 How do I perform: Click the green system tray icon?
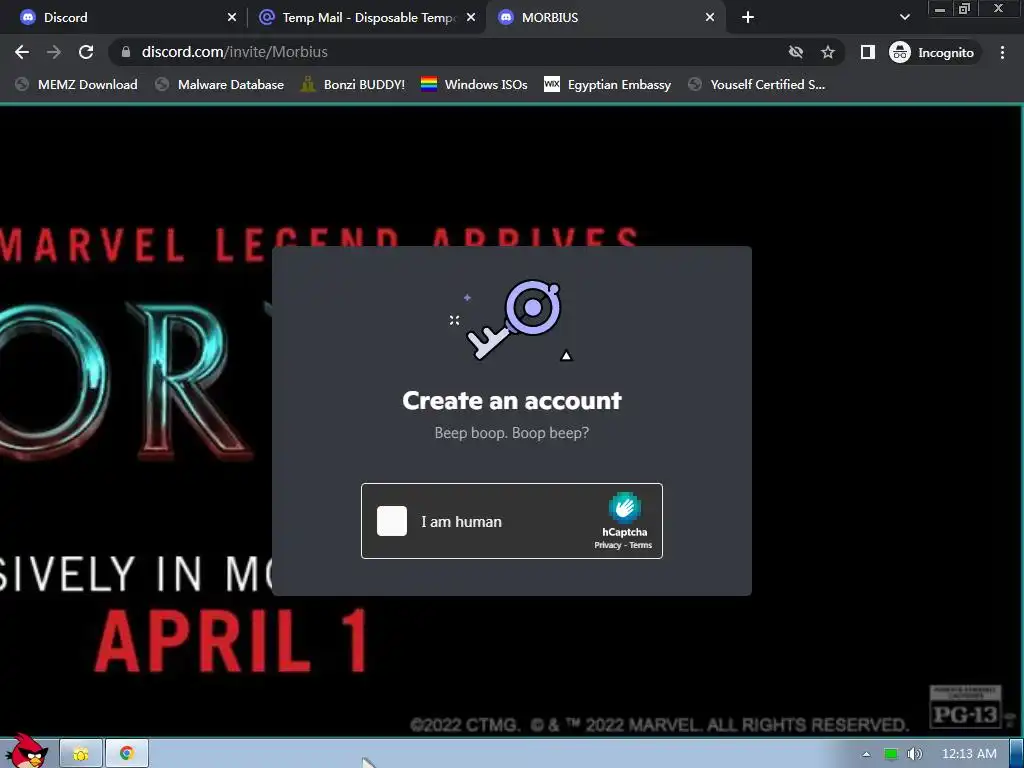pyautogui.click(x=891, y=754)
